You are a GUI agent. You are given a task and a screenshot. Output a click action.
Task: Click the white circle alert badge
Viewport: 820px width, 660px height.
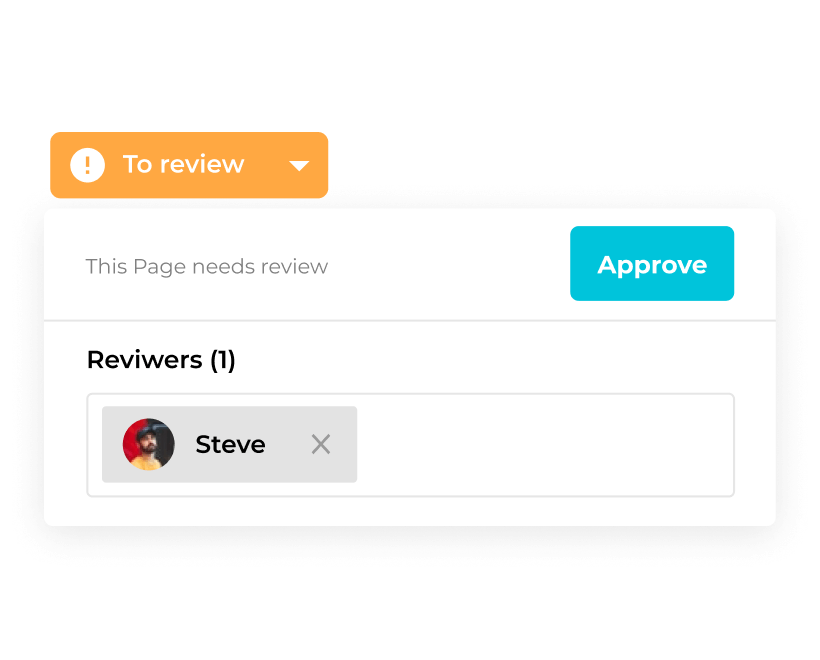click(88, 165)
